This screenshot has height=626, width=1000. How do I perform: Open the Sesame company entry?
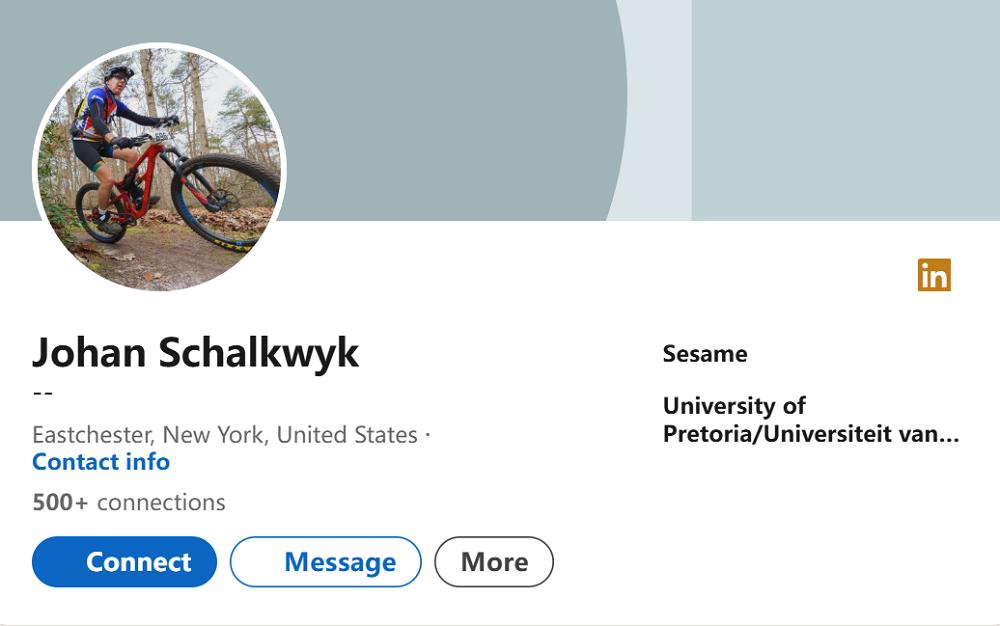coord(705,354)
